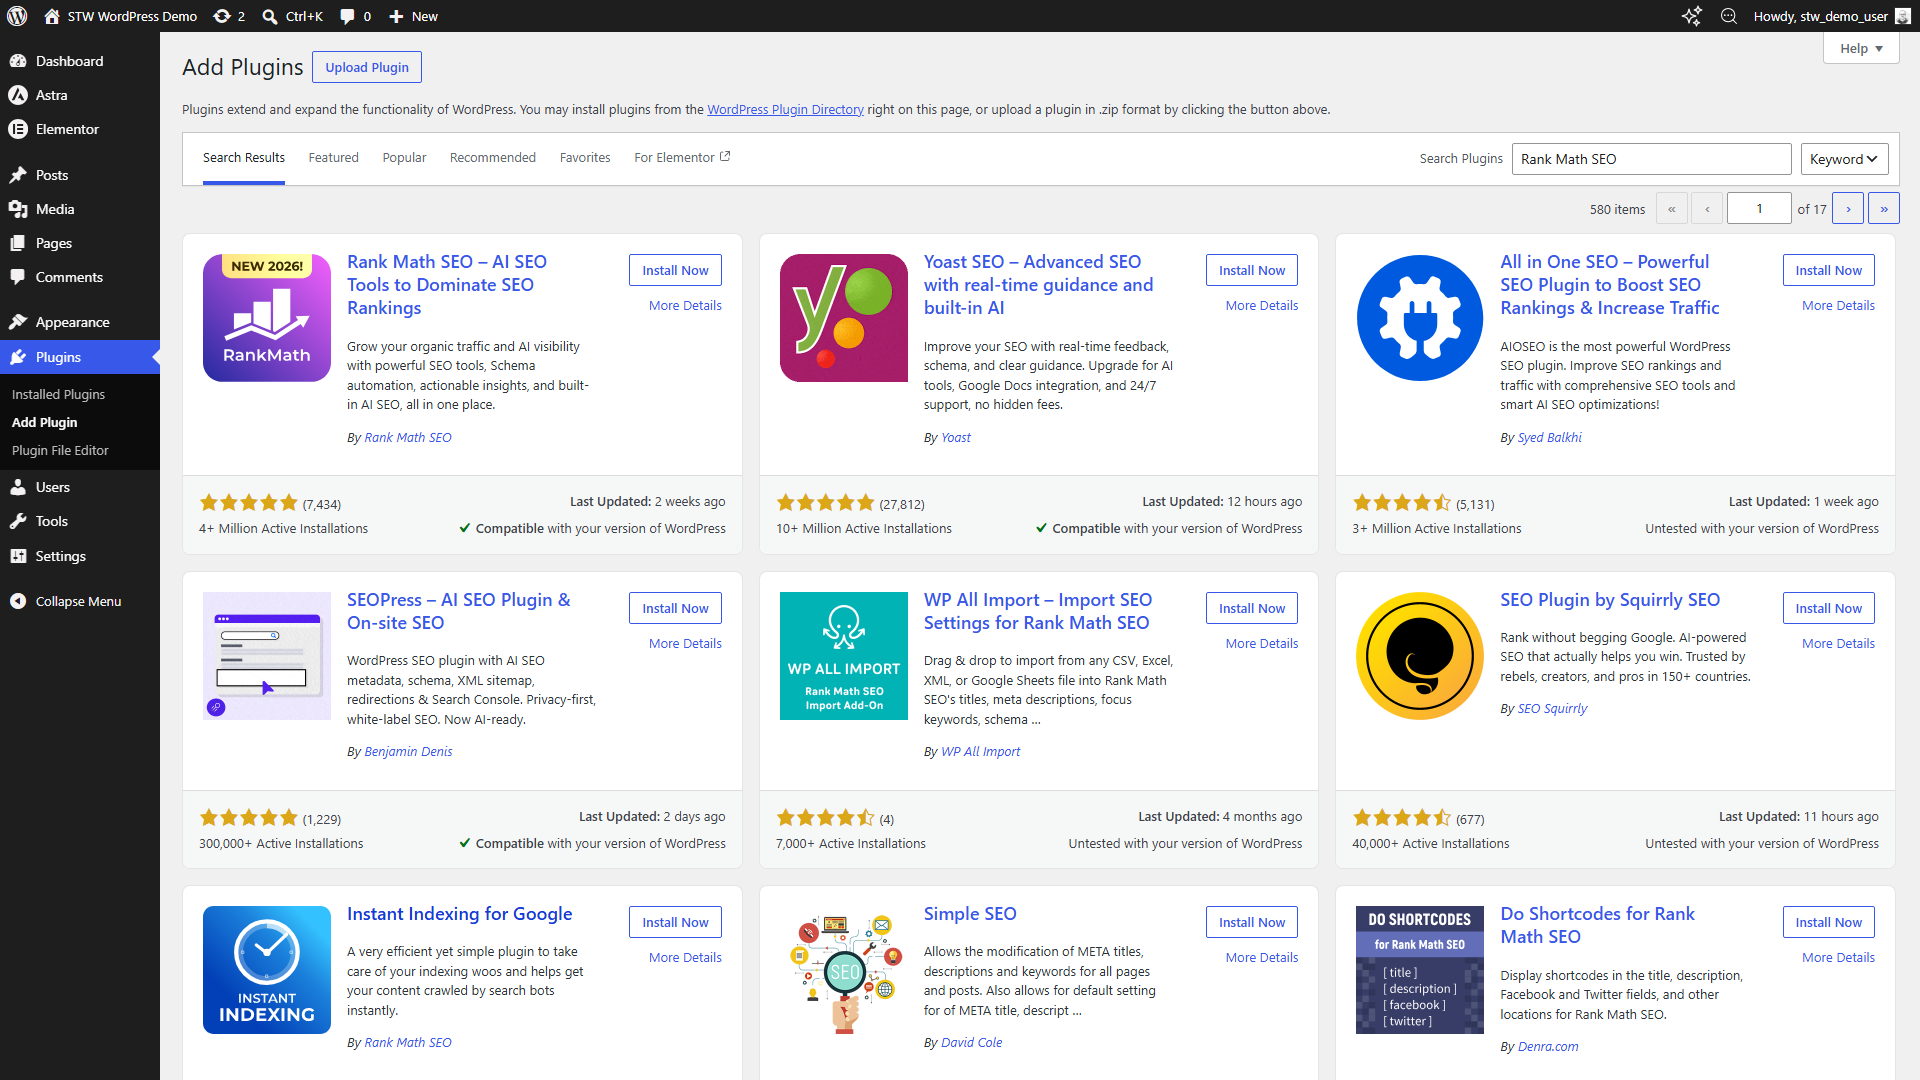Open Tools via the wrench icon

click(x=18, y=521)
